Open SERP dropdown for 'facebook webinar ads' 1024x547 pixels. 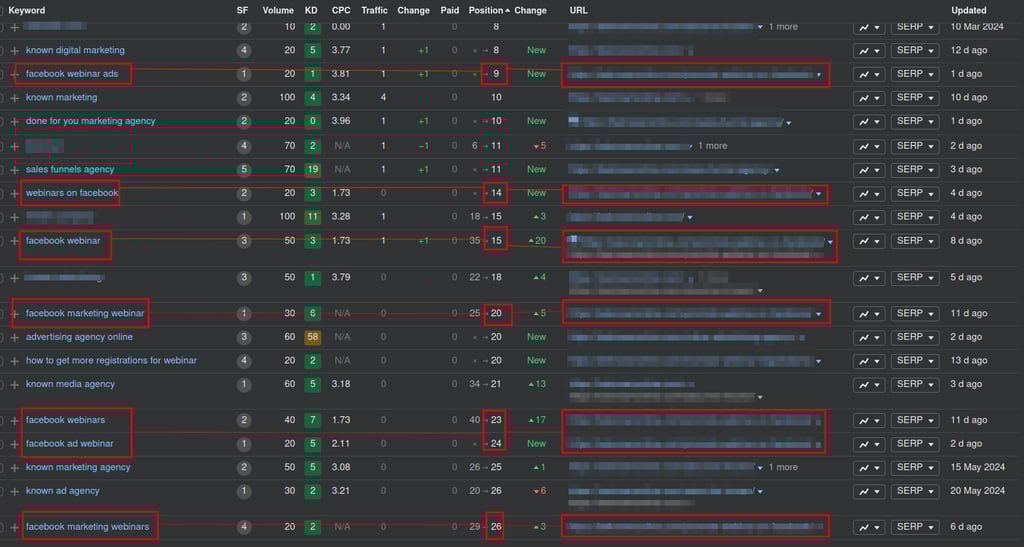(914, 74)
